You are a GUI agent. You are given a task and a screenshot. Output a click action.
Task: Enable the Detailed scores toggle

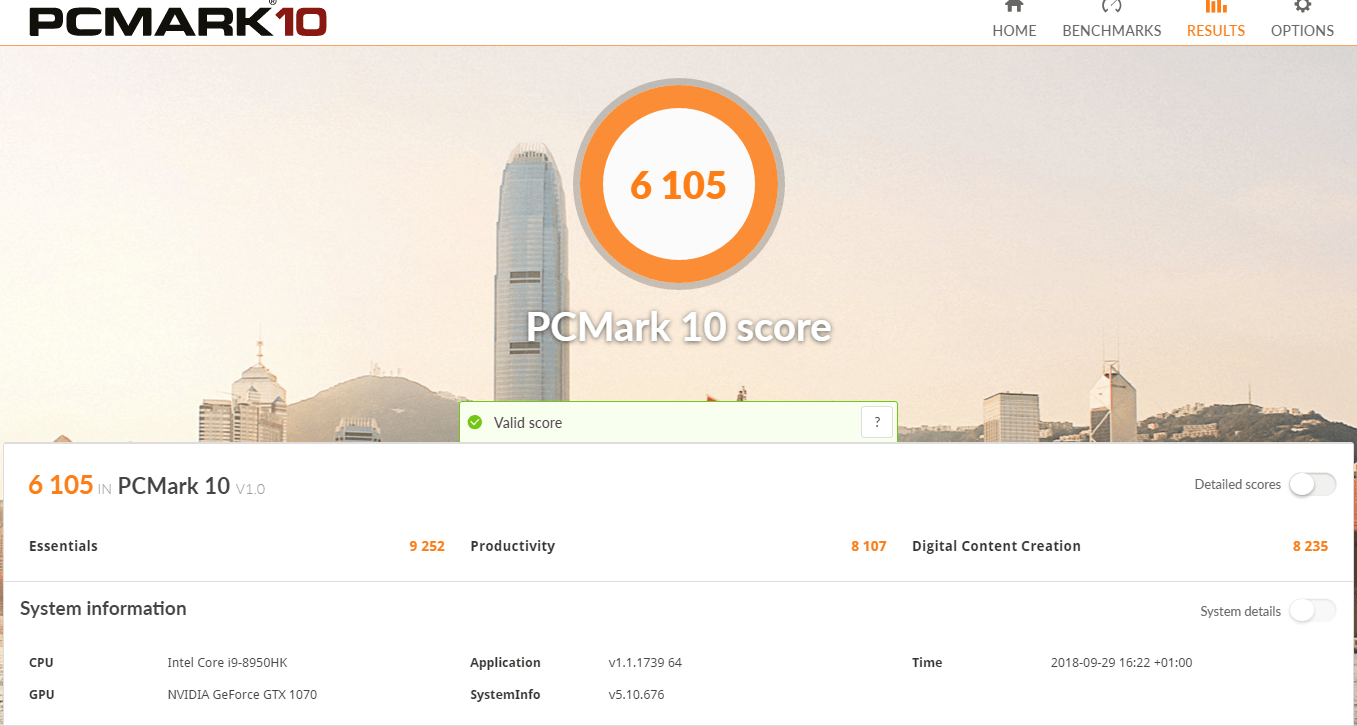pos(1311,485)
